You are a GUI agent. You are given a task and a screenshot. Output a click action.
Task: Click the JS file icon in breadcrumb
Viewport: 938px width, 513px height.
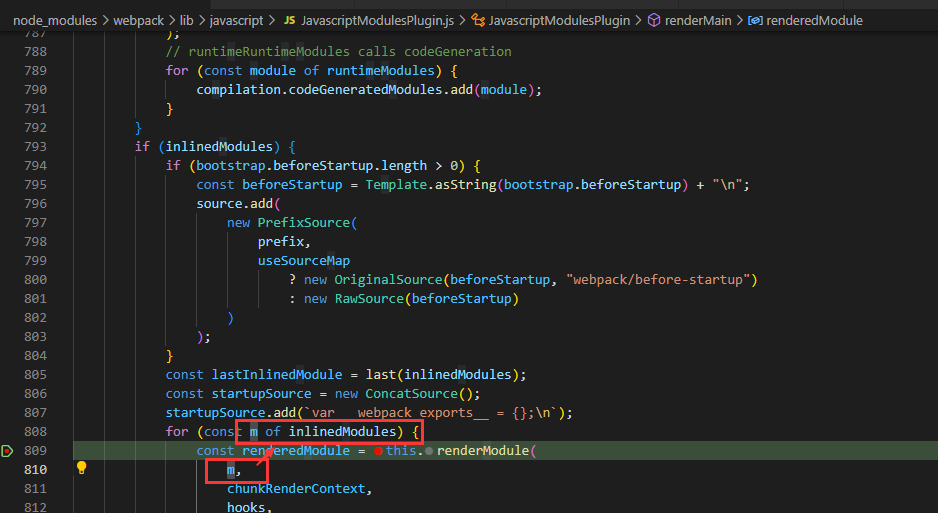pyautogui.click(x=290, y=20)
